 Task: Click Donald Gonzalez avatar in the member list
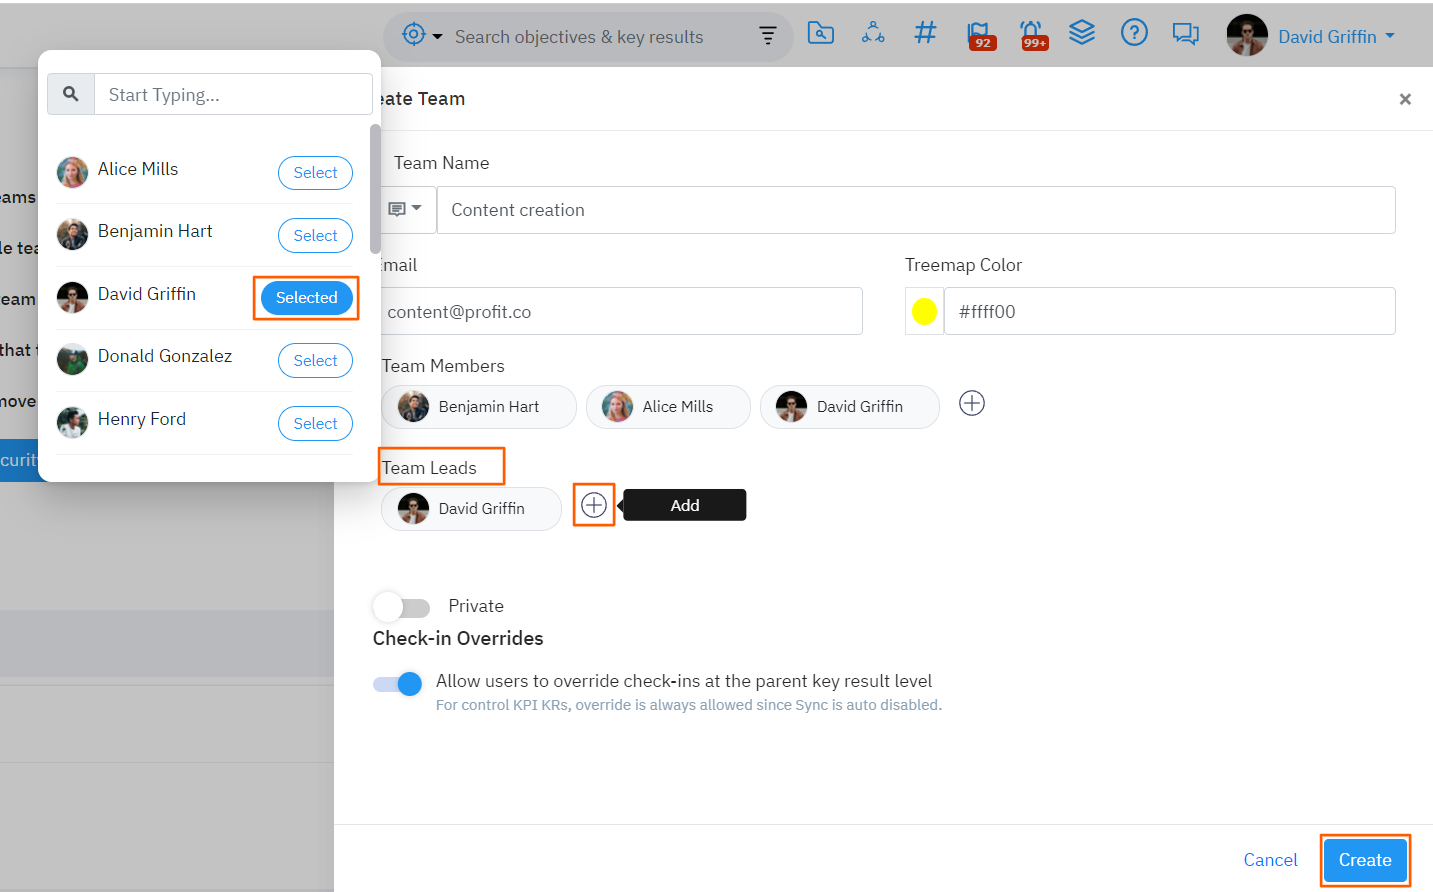[72, 359]
